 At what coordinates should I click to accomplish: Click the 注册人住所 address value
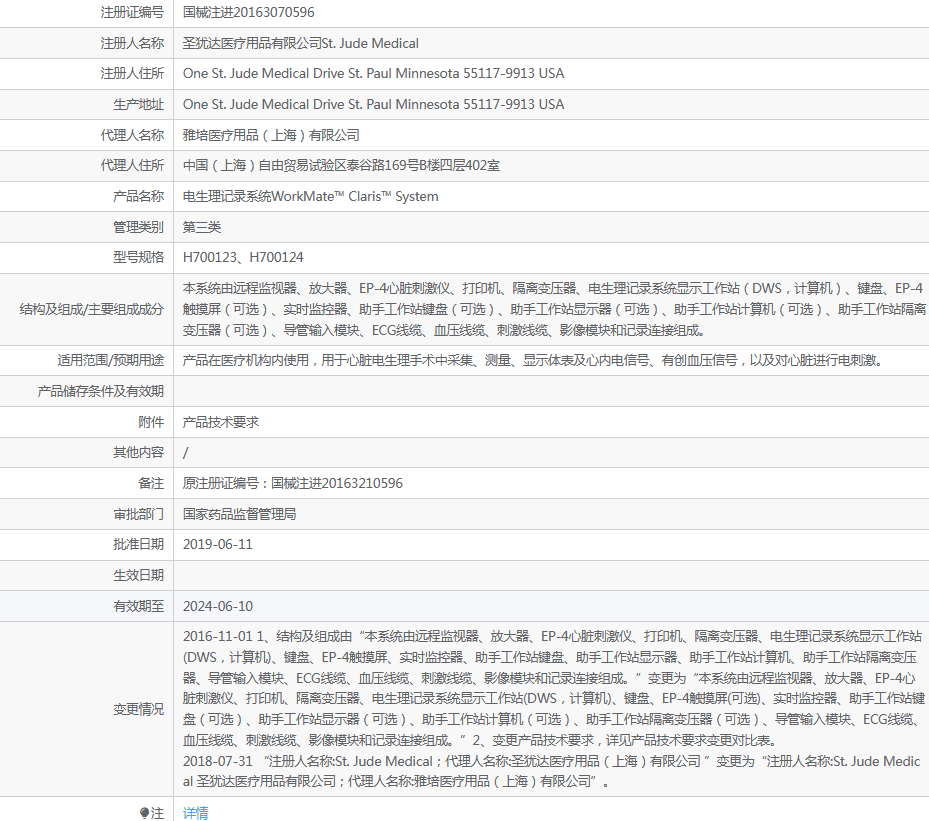tap(373, 73)
